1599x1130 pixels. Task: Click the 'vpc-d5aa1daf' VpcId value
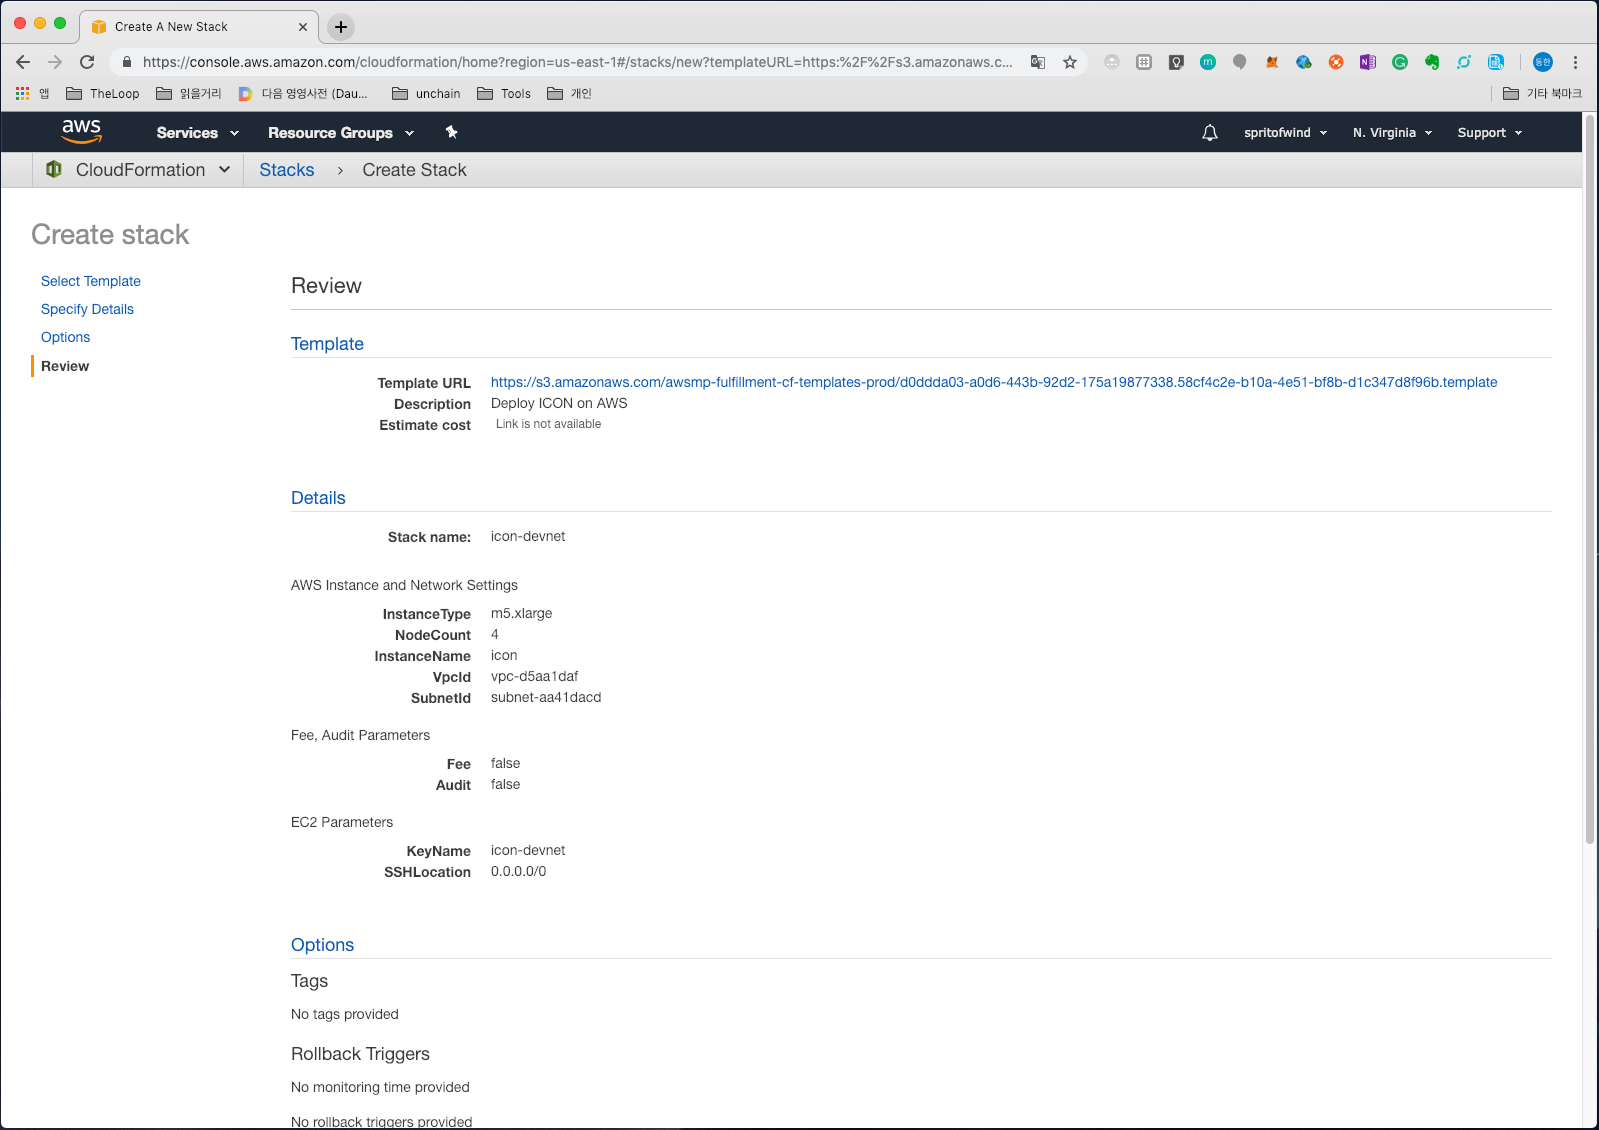click(534, 676)
